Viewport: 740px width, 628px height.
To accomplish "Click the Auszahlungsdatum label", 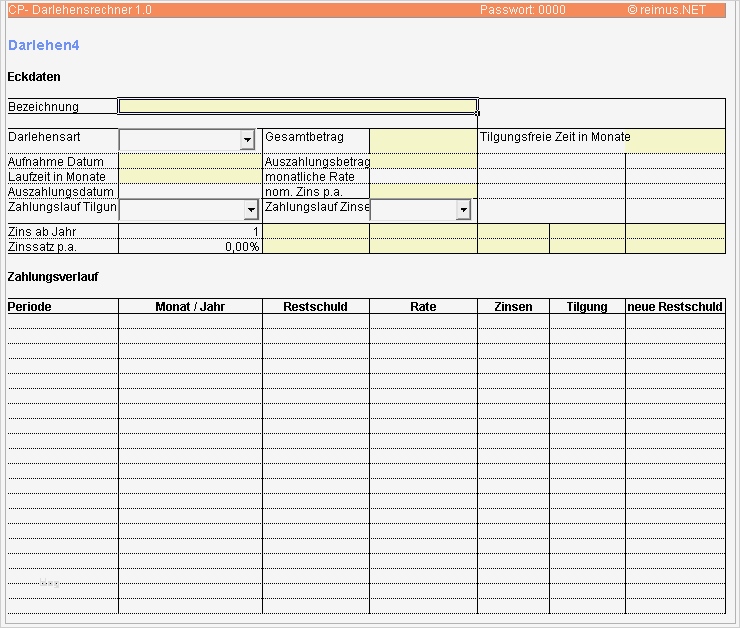I will [61, 192].
